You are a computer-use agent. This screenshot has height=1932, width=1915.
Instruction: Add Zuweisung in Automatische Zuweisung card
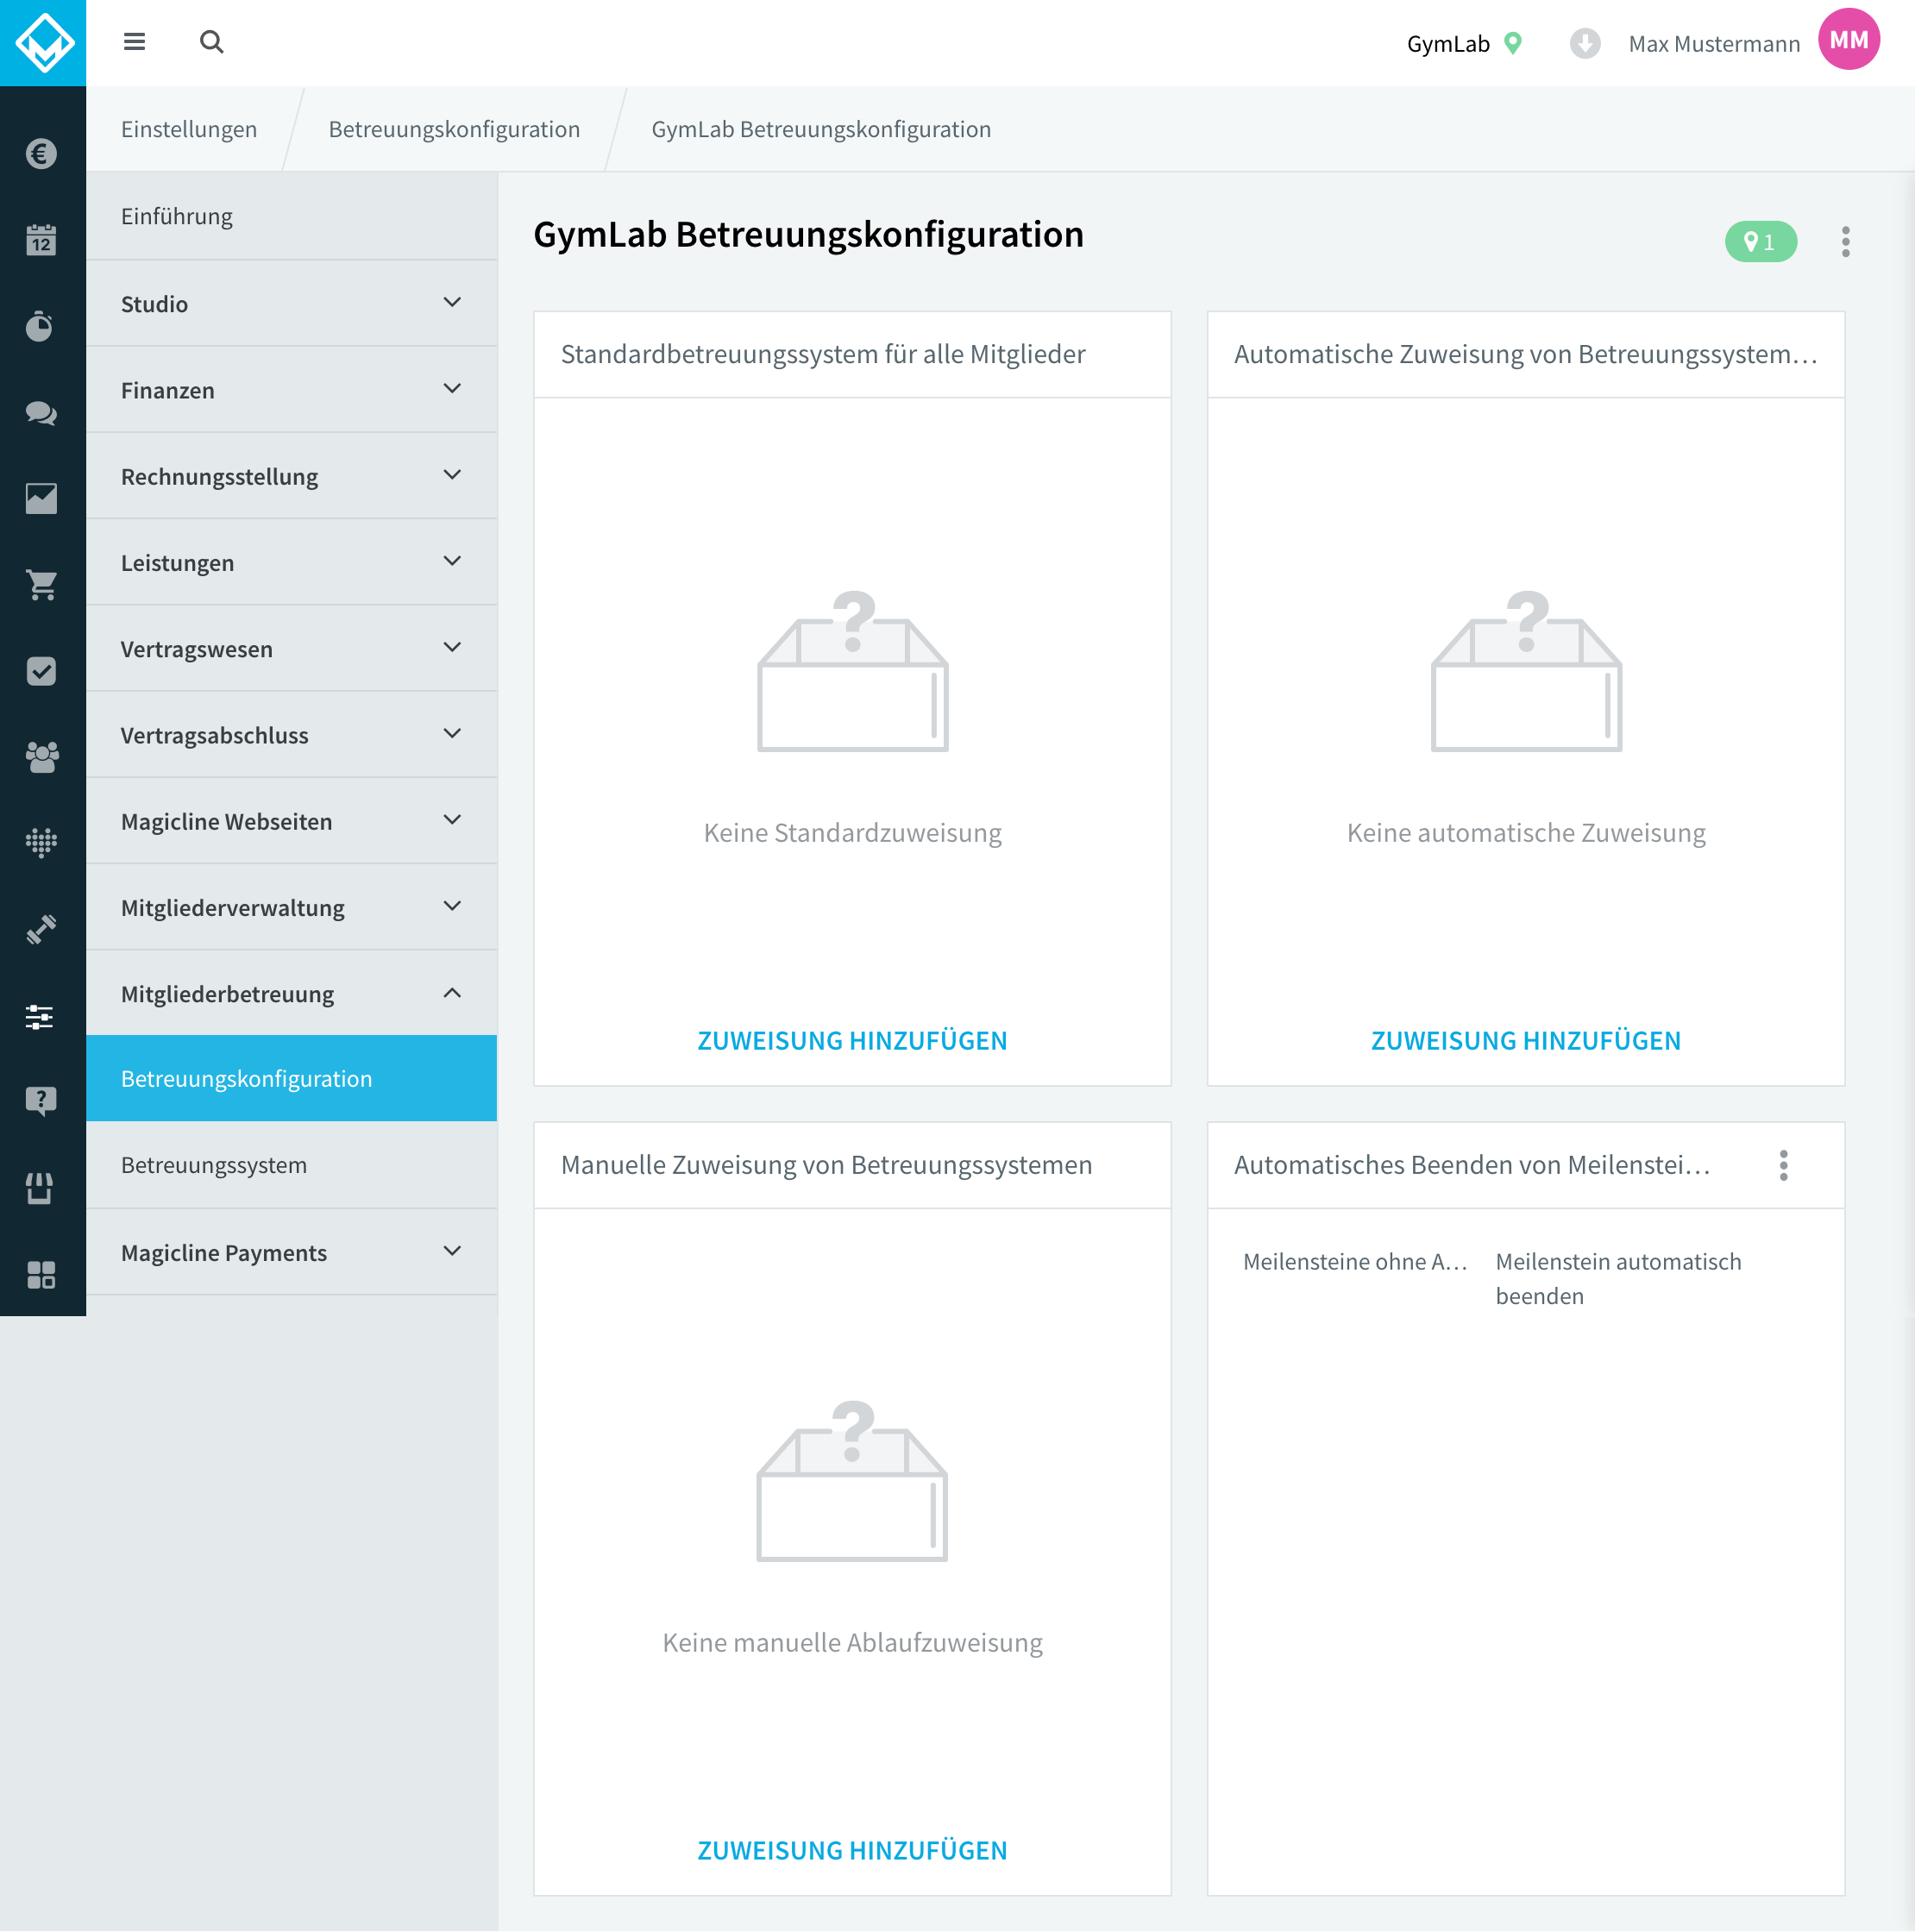point(1525,1040)
